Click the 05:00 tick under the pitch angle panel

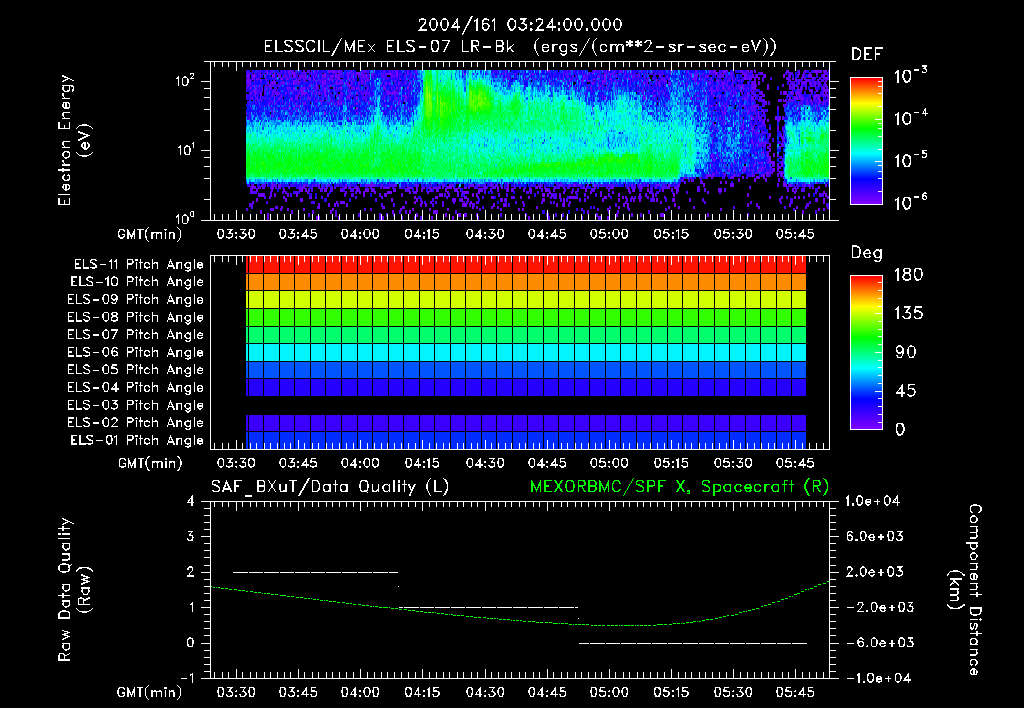[x=609, y=463]
